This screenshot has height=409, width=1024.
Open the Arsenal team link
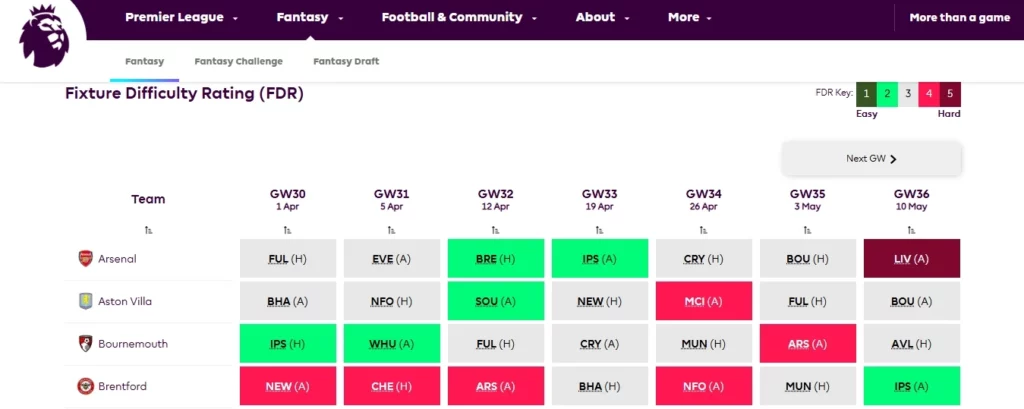[x=118, y=259]
